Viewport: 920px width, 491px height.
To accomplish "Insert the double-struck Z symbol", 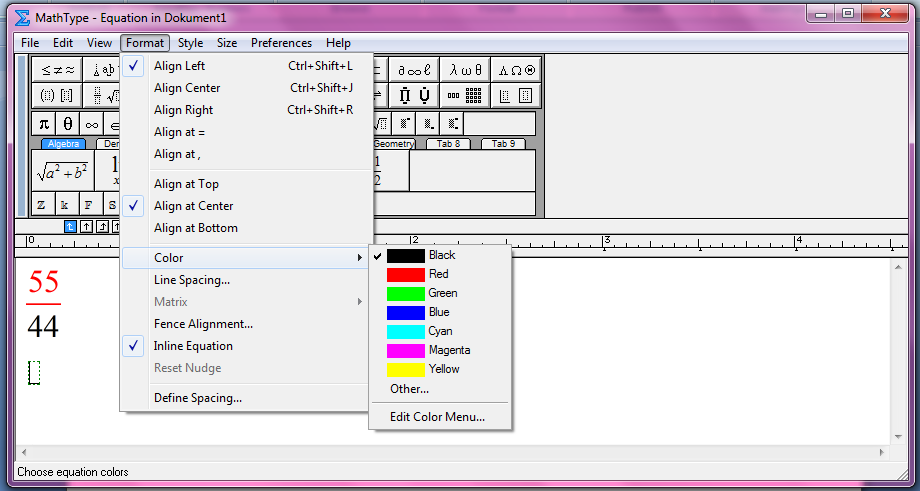I will (x=43, y=204).
